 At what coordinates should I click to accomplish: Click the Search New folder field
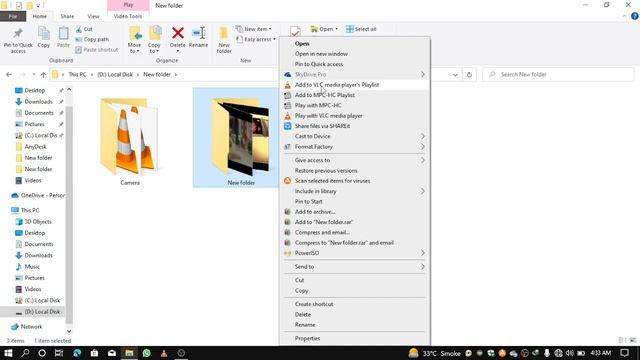tap(558, 75)
